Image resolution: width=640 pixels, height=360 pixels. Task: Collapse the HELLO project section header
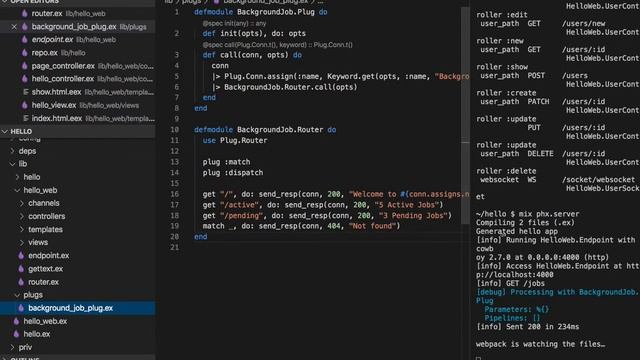(78, 131)
